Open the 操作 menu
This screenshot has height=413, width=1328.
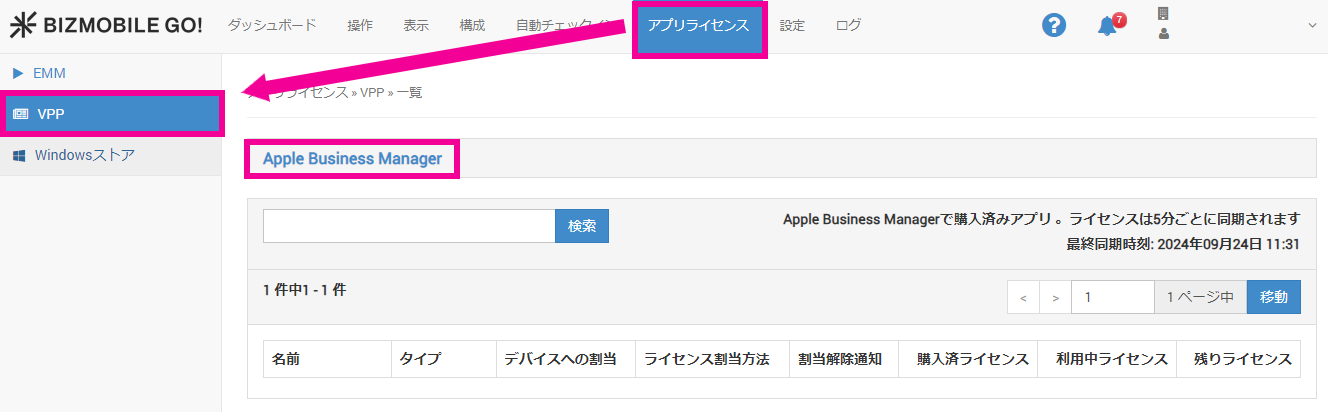360,26
